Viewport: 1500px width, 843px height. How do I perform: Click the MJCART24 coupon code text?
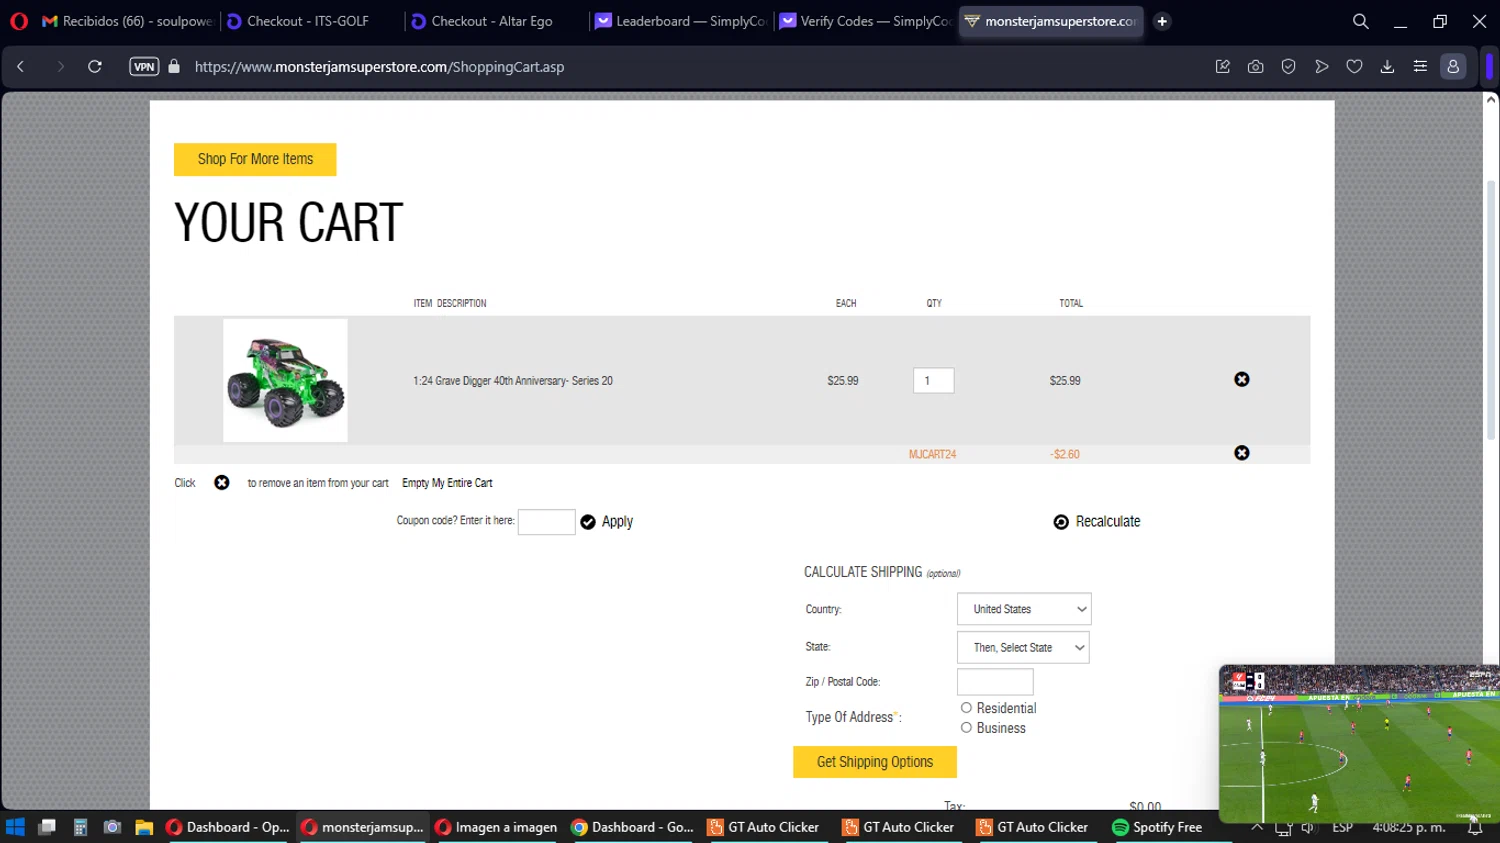pos(932,454)
